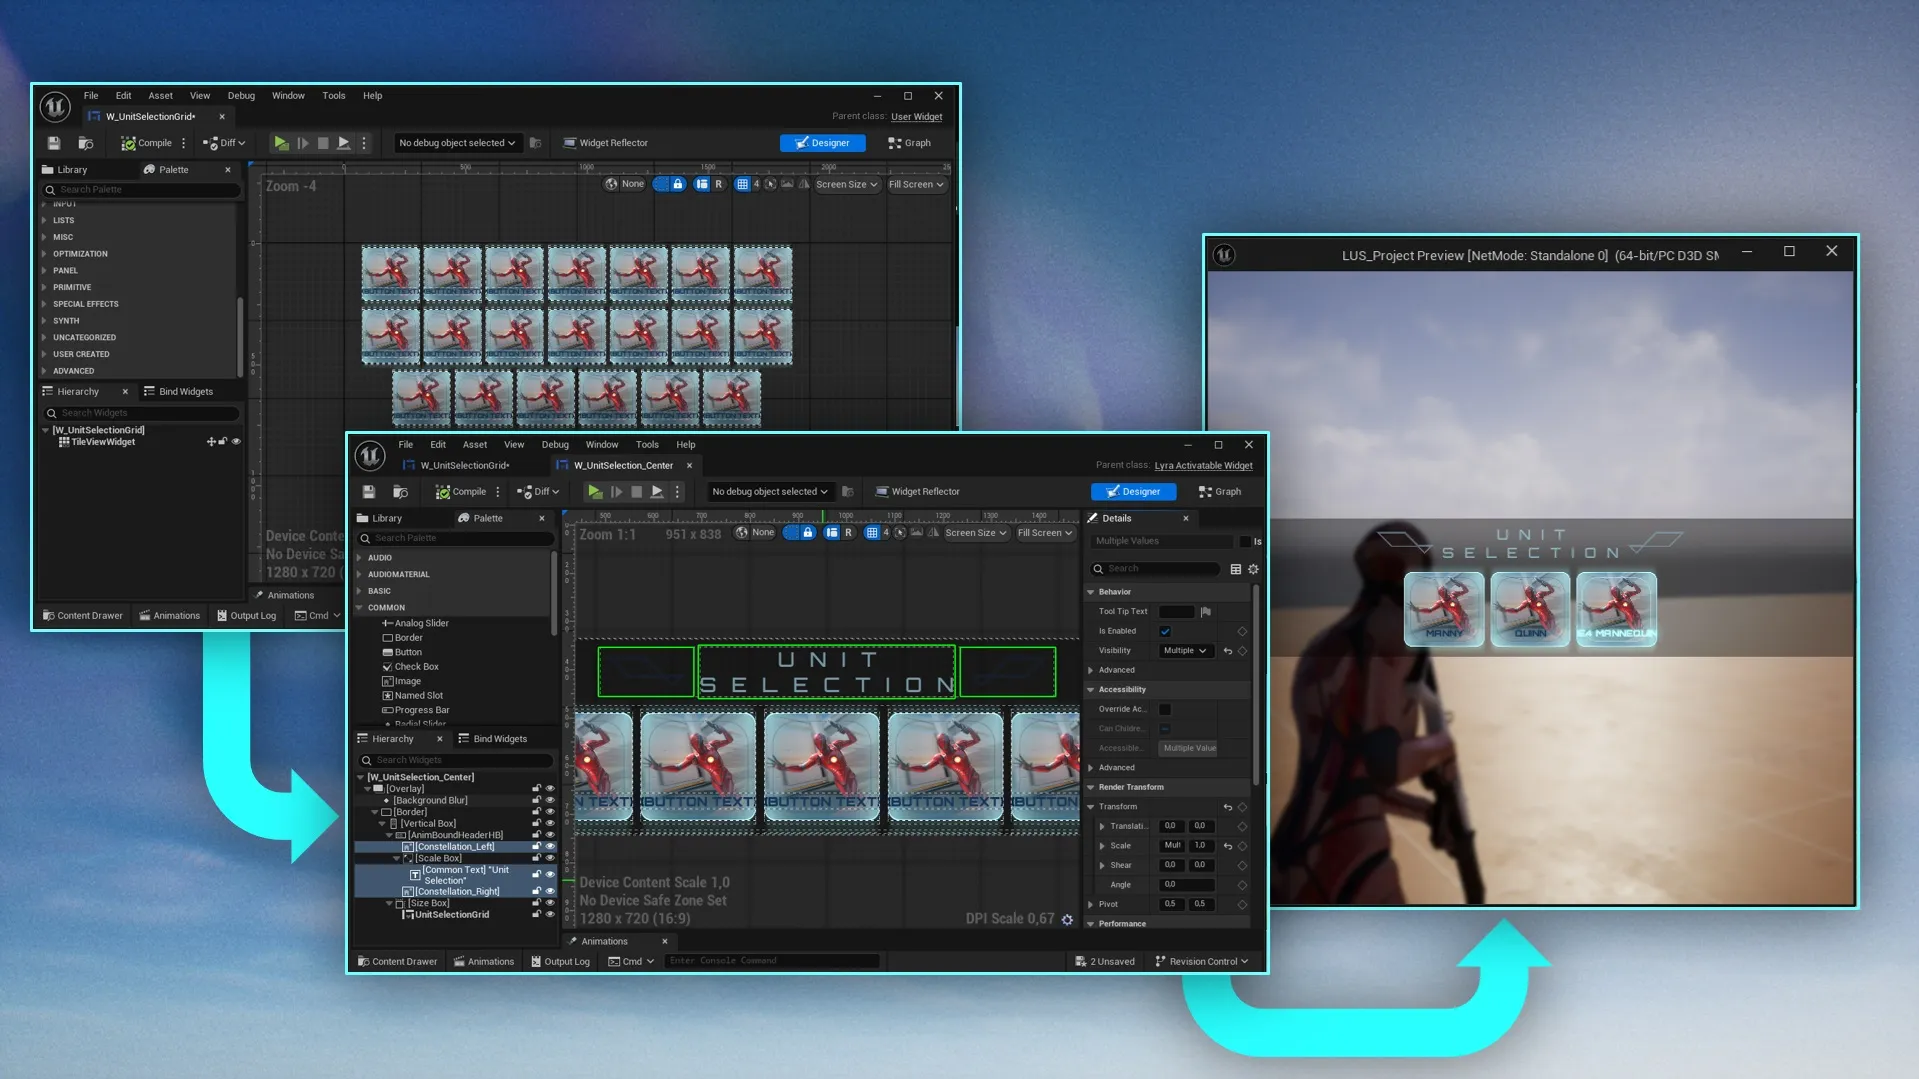The width and height of the screenshot is (1919, 1079).
Task: Open Revision Control dropdown in status bar
Action: [x=1202, y=962]
